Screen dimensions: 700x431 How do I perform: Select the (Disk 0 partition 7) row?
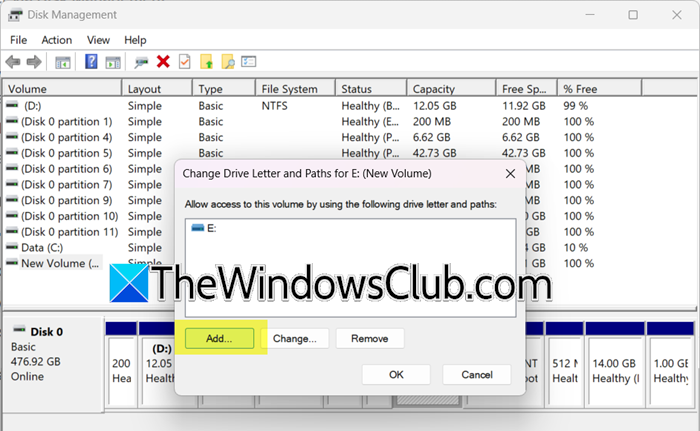tap(89, 184)
